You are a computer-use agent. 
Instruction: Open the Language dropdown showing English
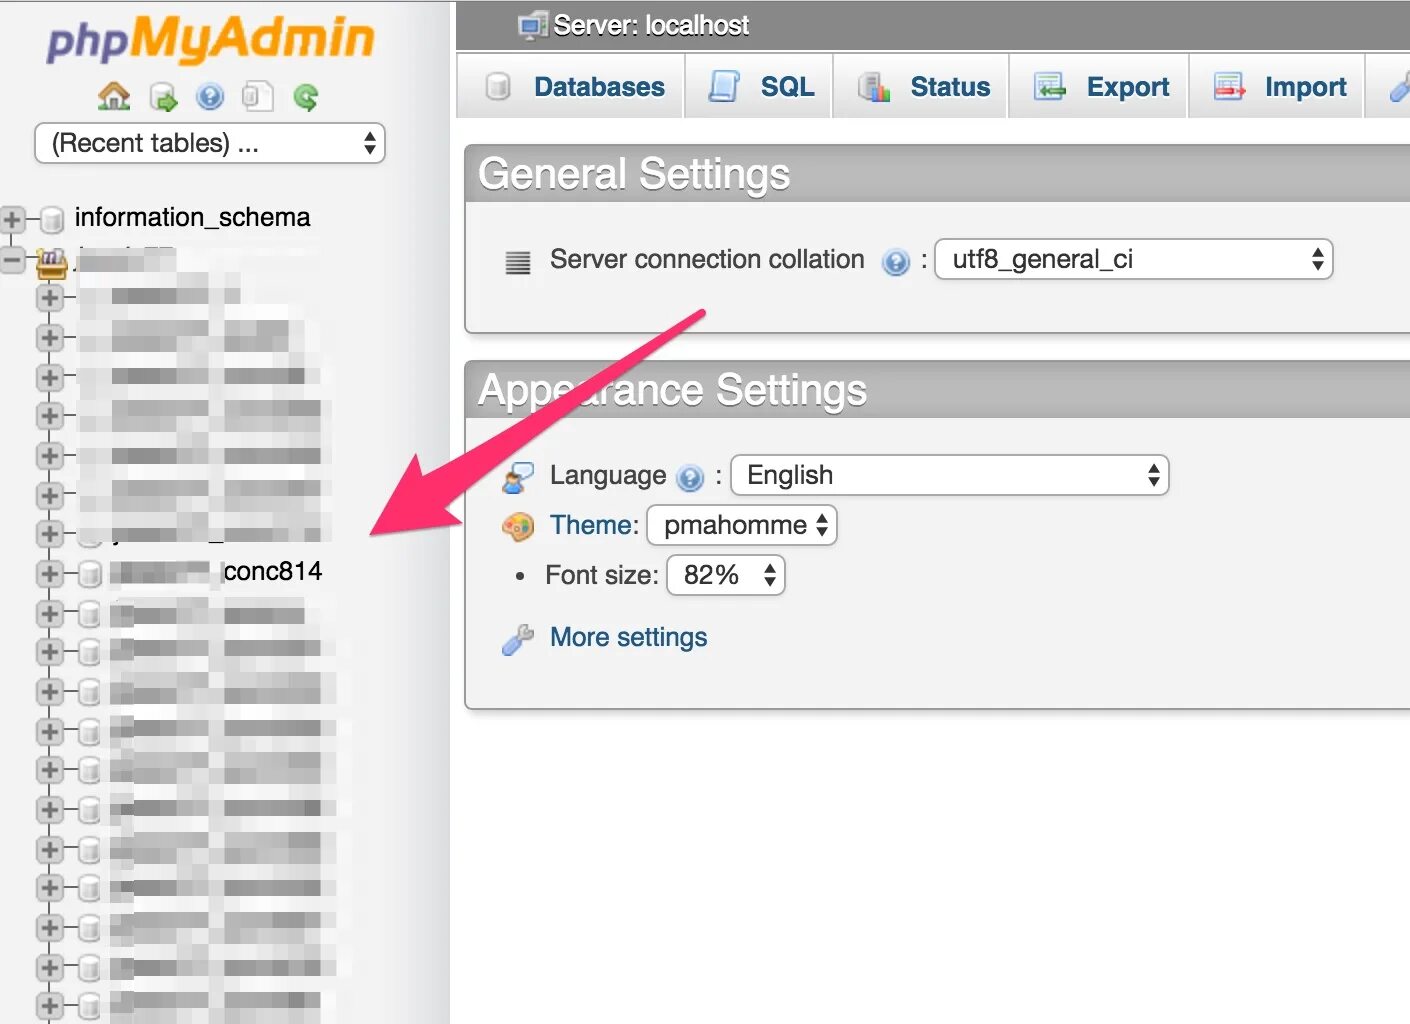tap(949, 475)
